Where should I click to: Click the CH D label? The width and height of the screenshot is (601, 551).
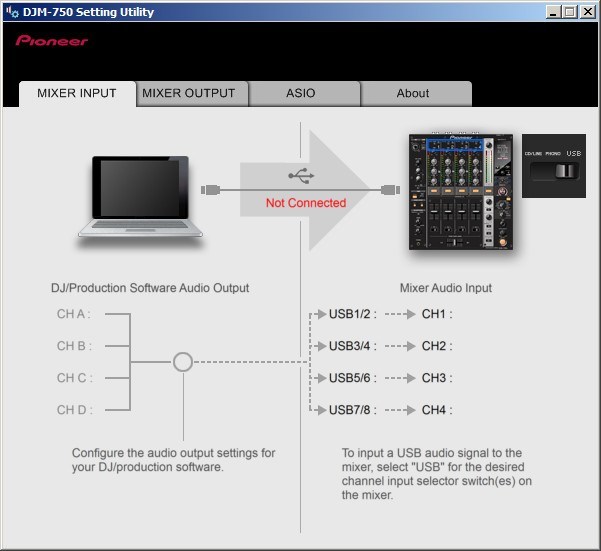point(75,410)
